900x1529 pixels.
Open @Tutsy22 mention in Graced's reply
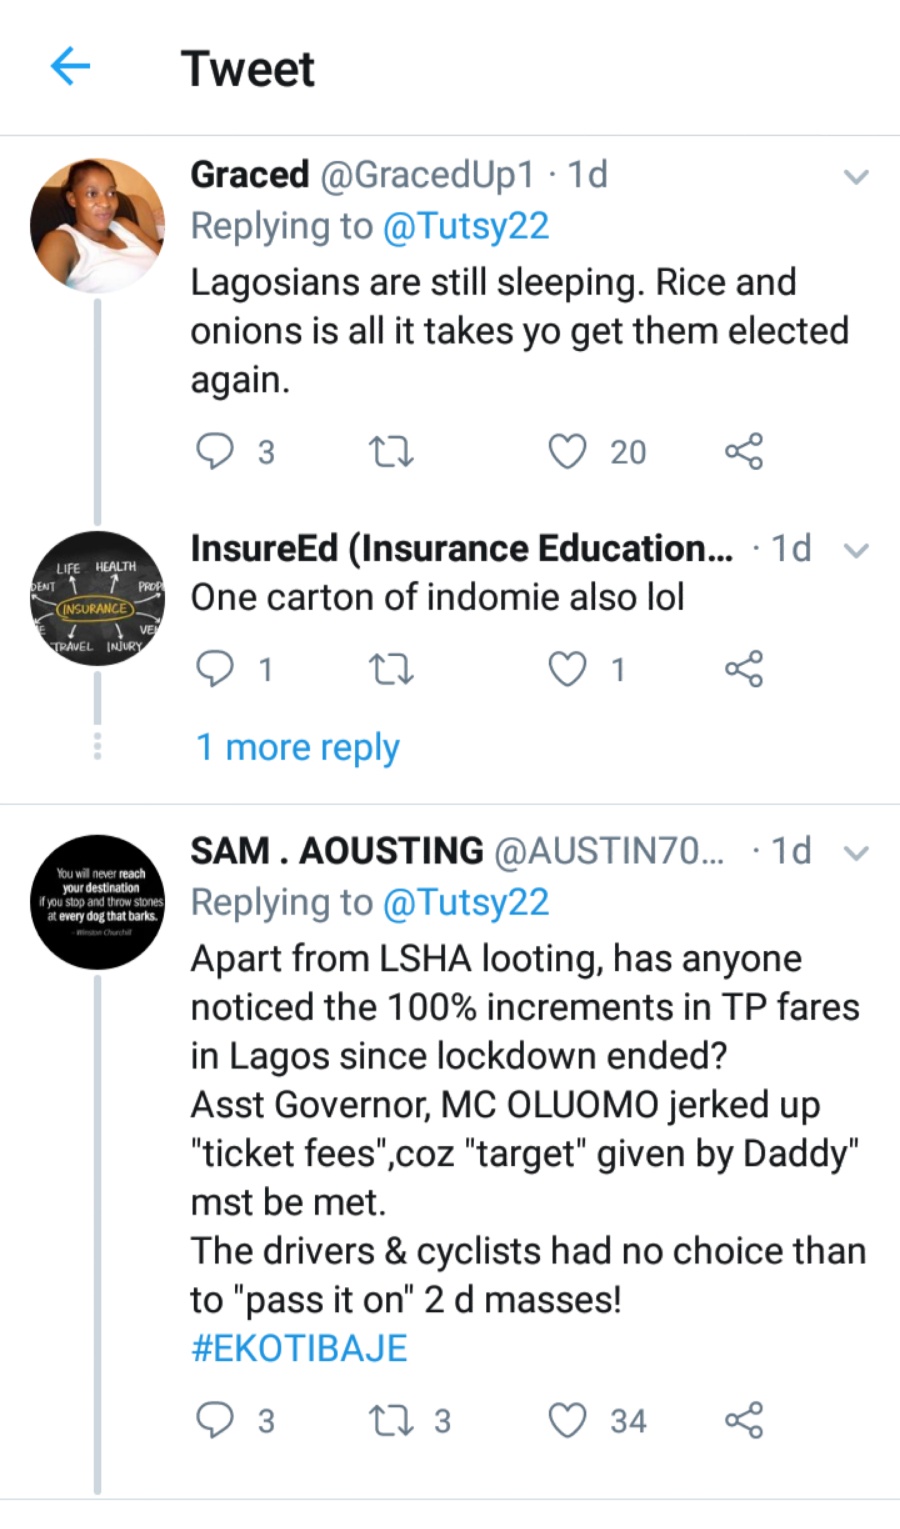click(466, 226)
